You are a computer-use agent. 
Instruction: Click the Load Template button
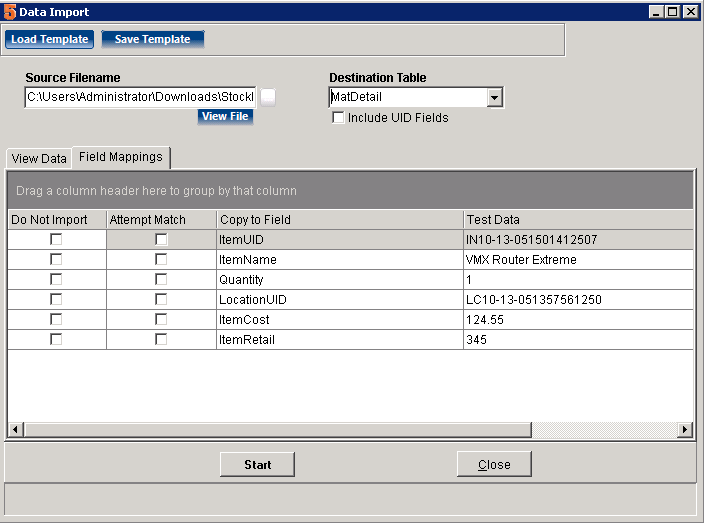(x=49, y=39)
